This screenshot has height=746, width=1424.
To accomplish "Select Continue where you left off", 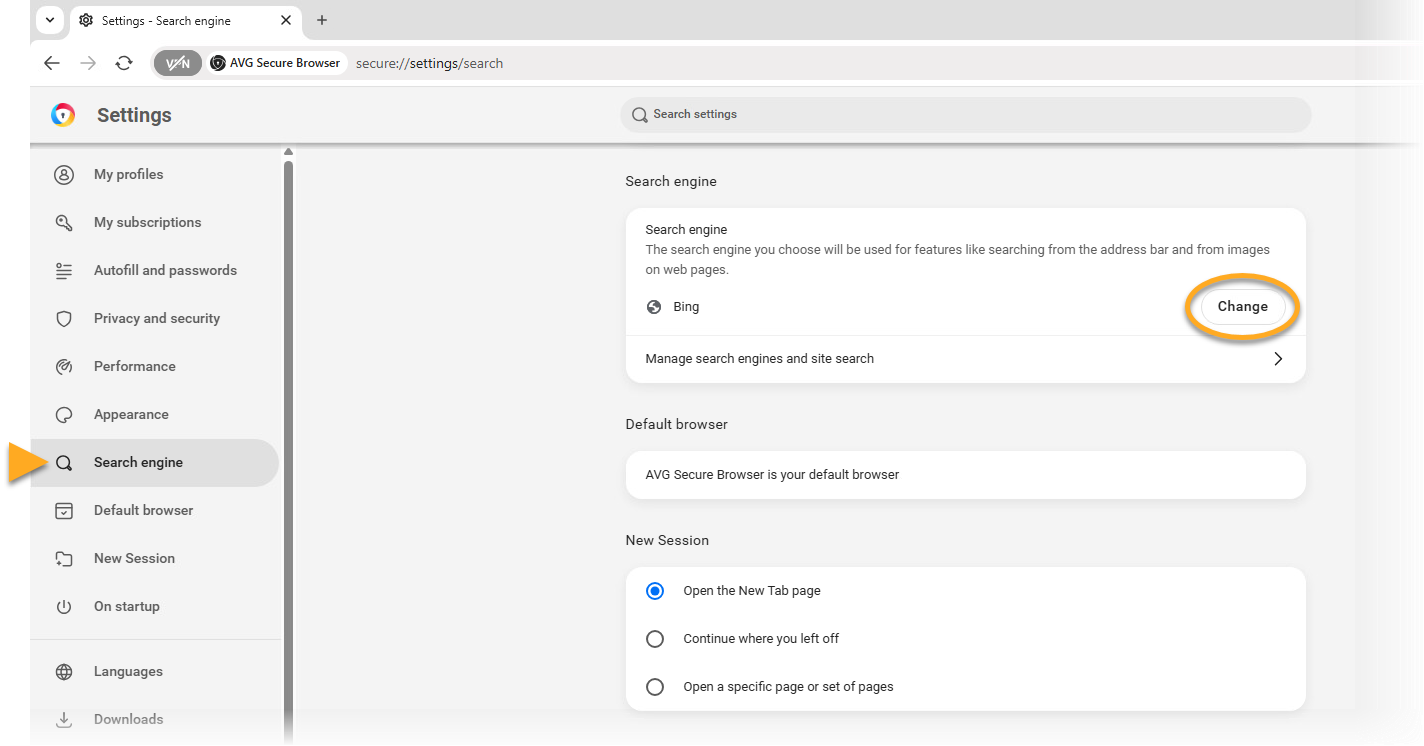I will point(655,639).
